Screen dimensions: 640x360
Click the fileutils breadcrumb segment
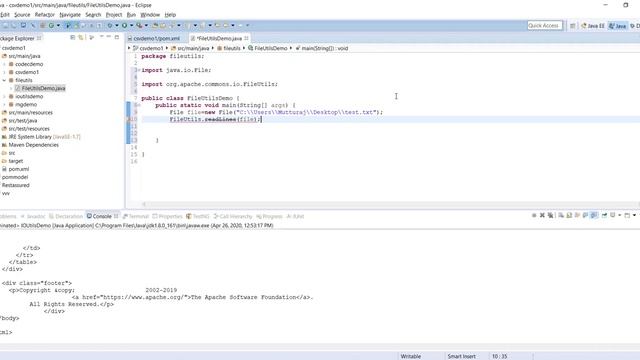pos(229,48)
